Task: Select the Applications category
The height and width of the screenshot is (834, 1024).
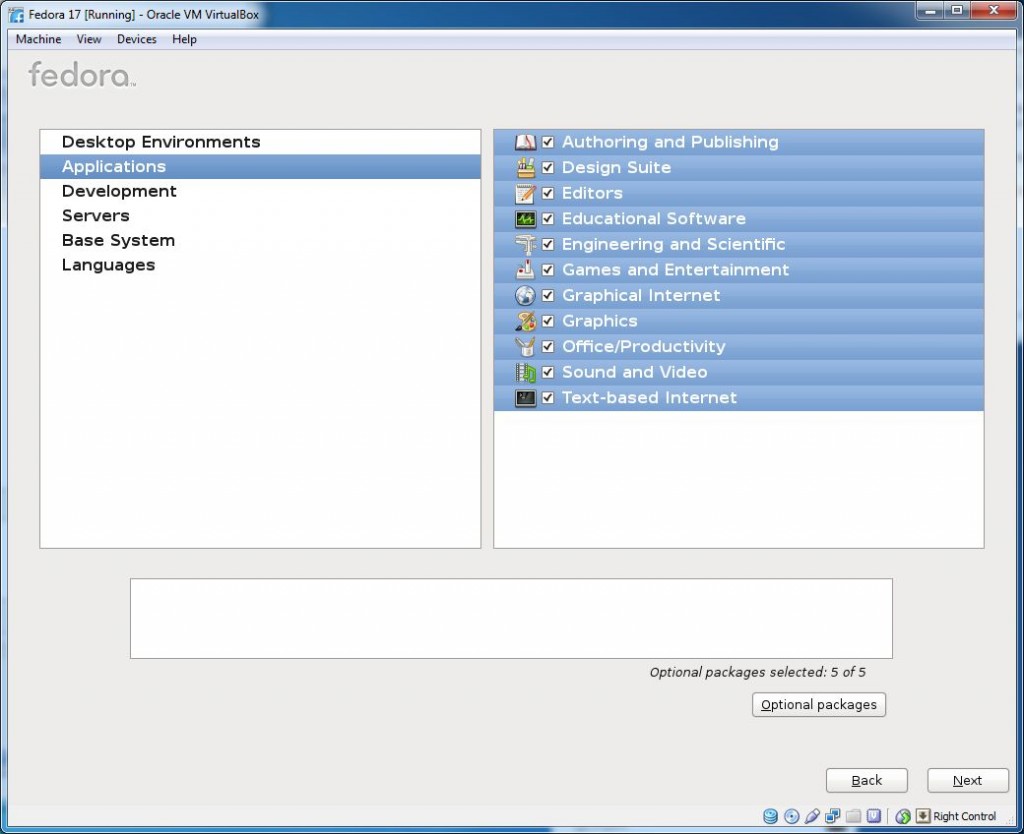Action: (x=260, y=167)
